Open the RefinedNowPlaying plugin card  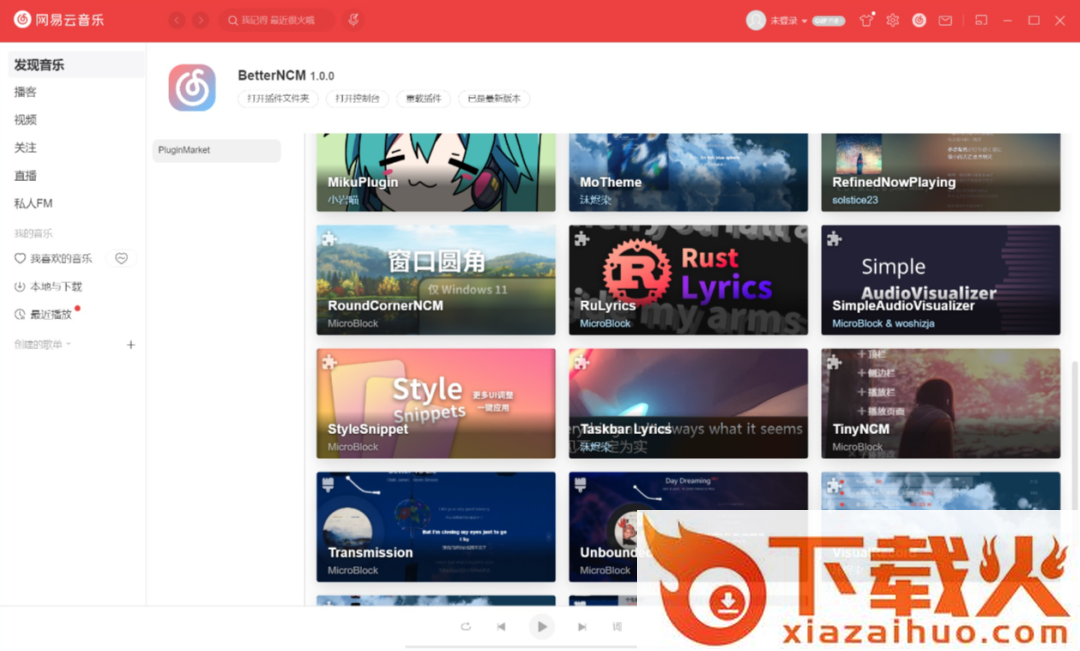[940, 172]
